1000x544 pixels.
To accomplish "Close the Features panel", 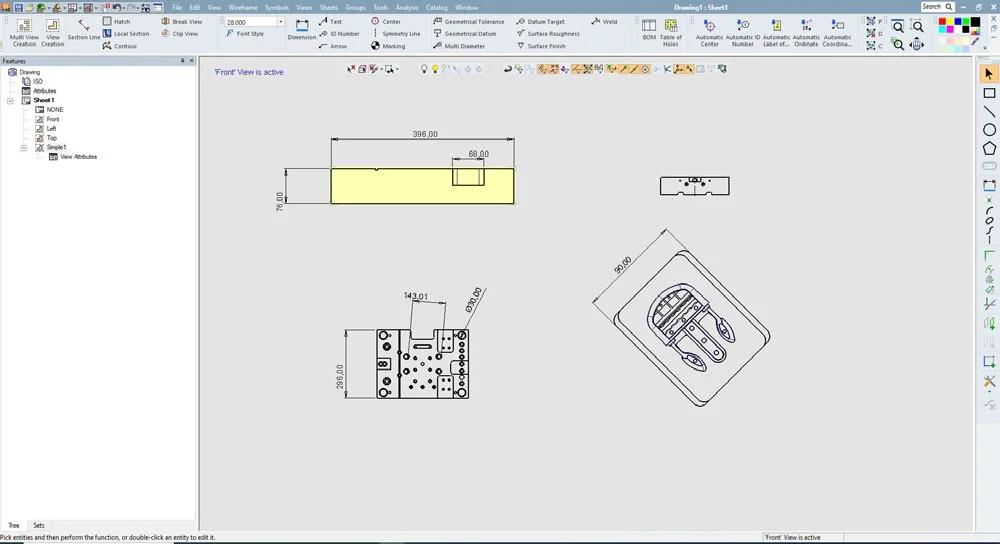I will tap(191, 61).
